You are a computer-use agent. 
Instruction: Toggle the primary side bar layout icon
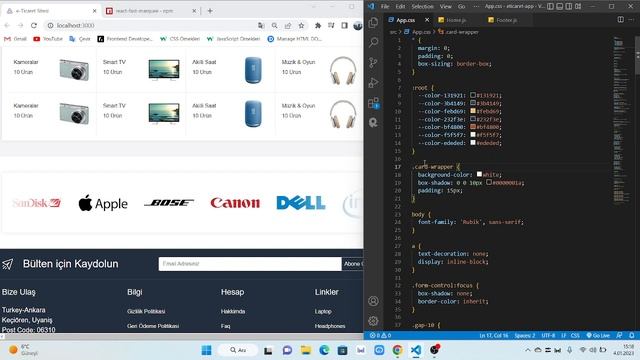(551, 6)
